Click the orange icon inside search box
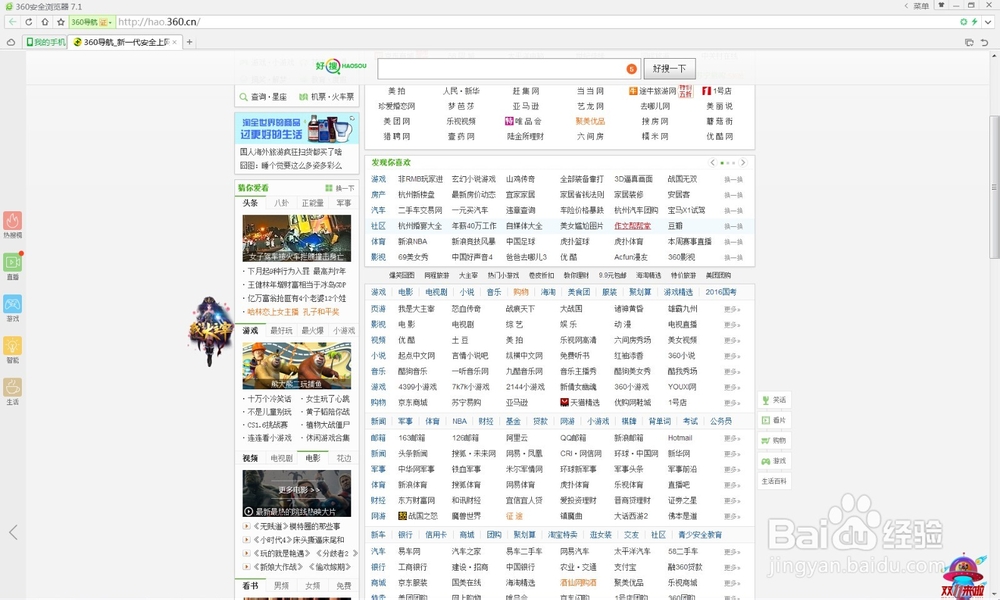The image size is (1000, 600). [631, 69]
